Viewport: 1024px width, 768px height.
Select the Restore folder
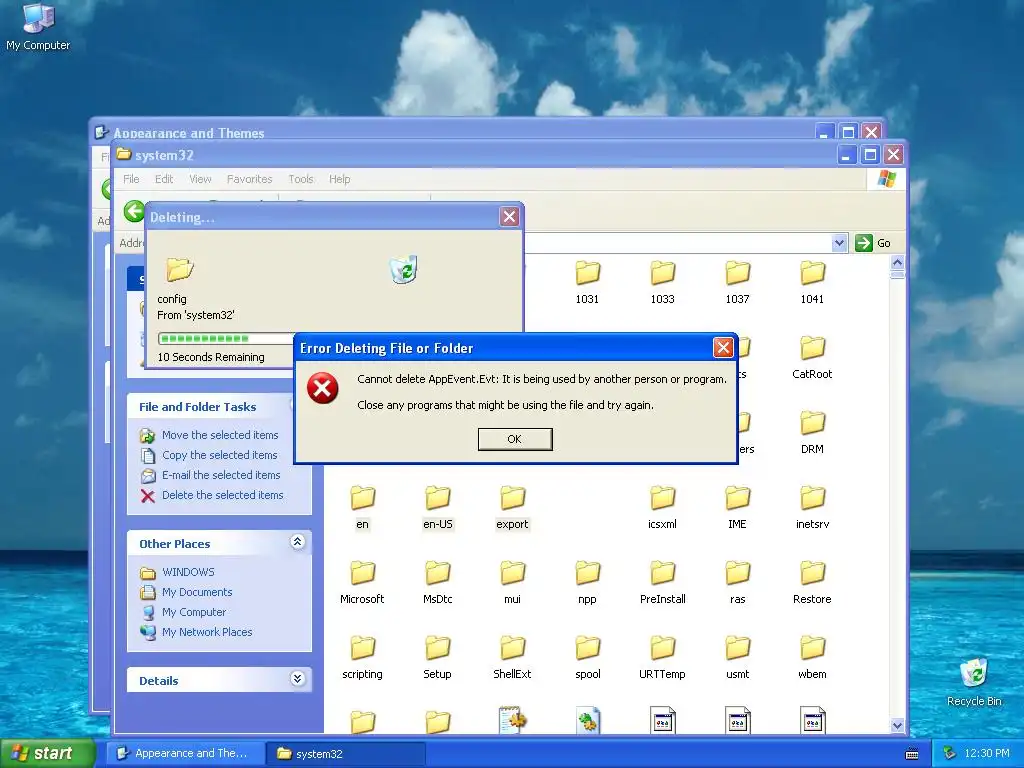tap(812, 583)
